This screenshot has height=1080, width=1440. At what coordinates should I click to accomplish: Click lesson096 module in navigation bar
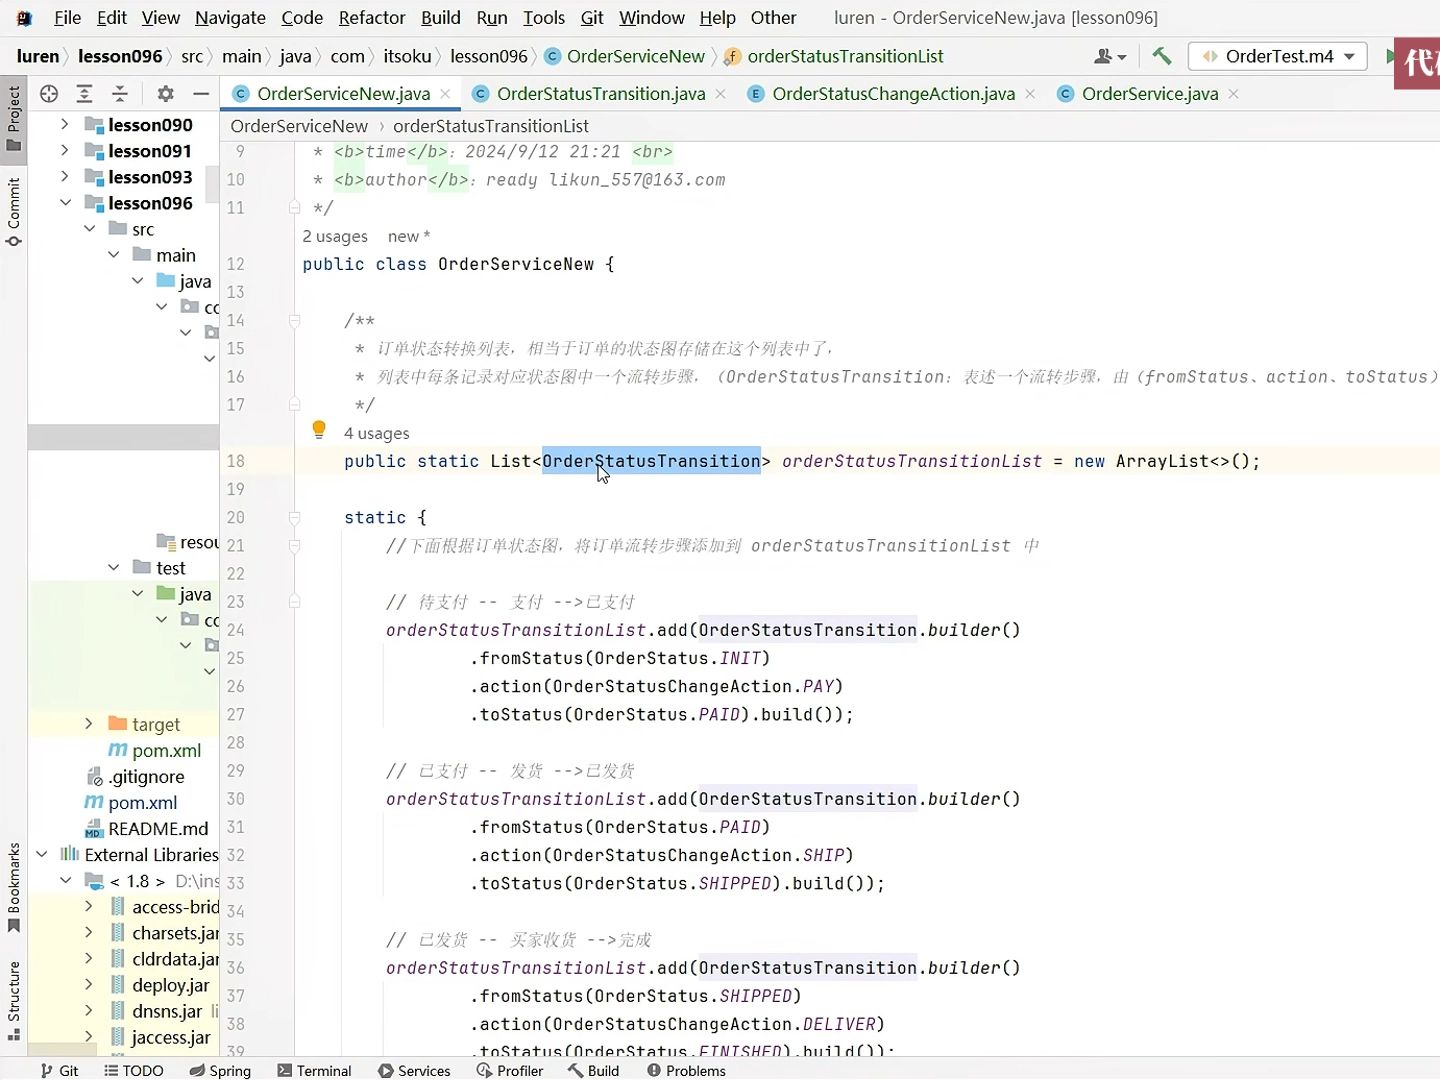pyautogui.click(x=120, y=56)
